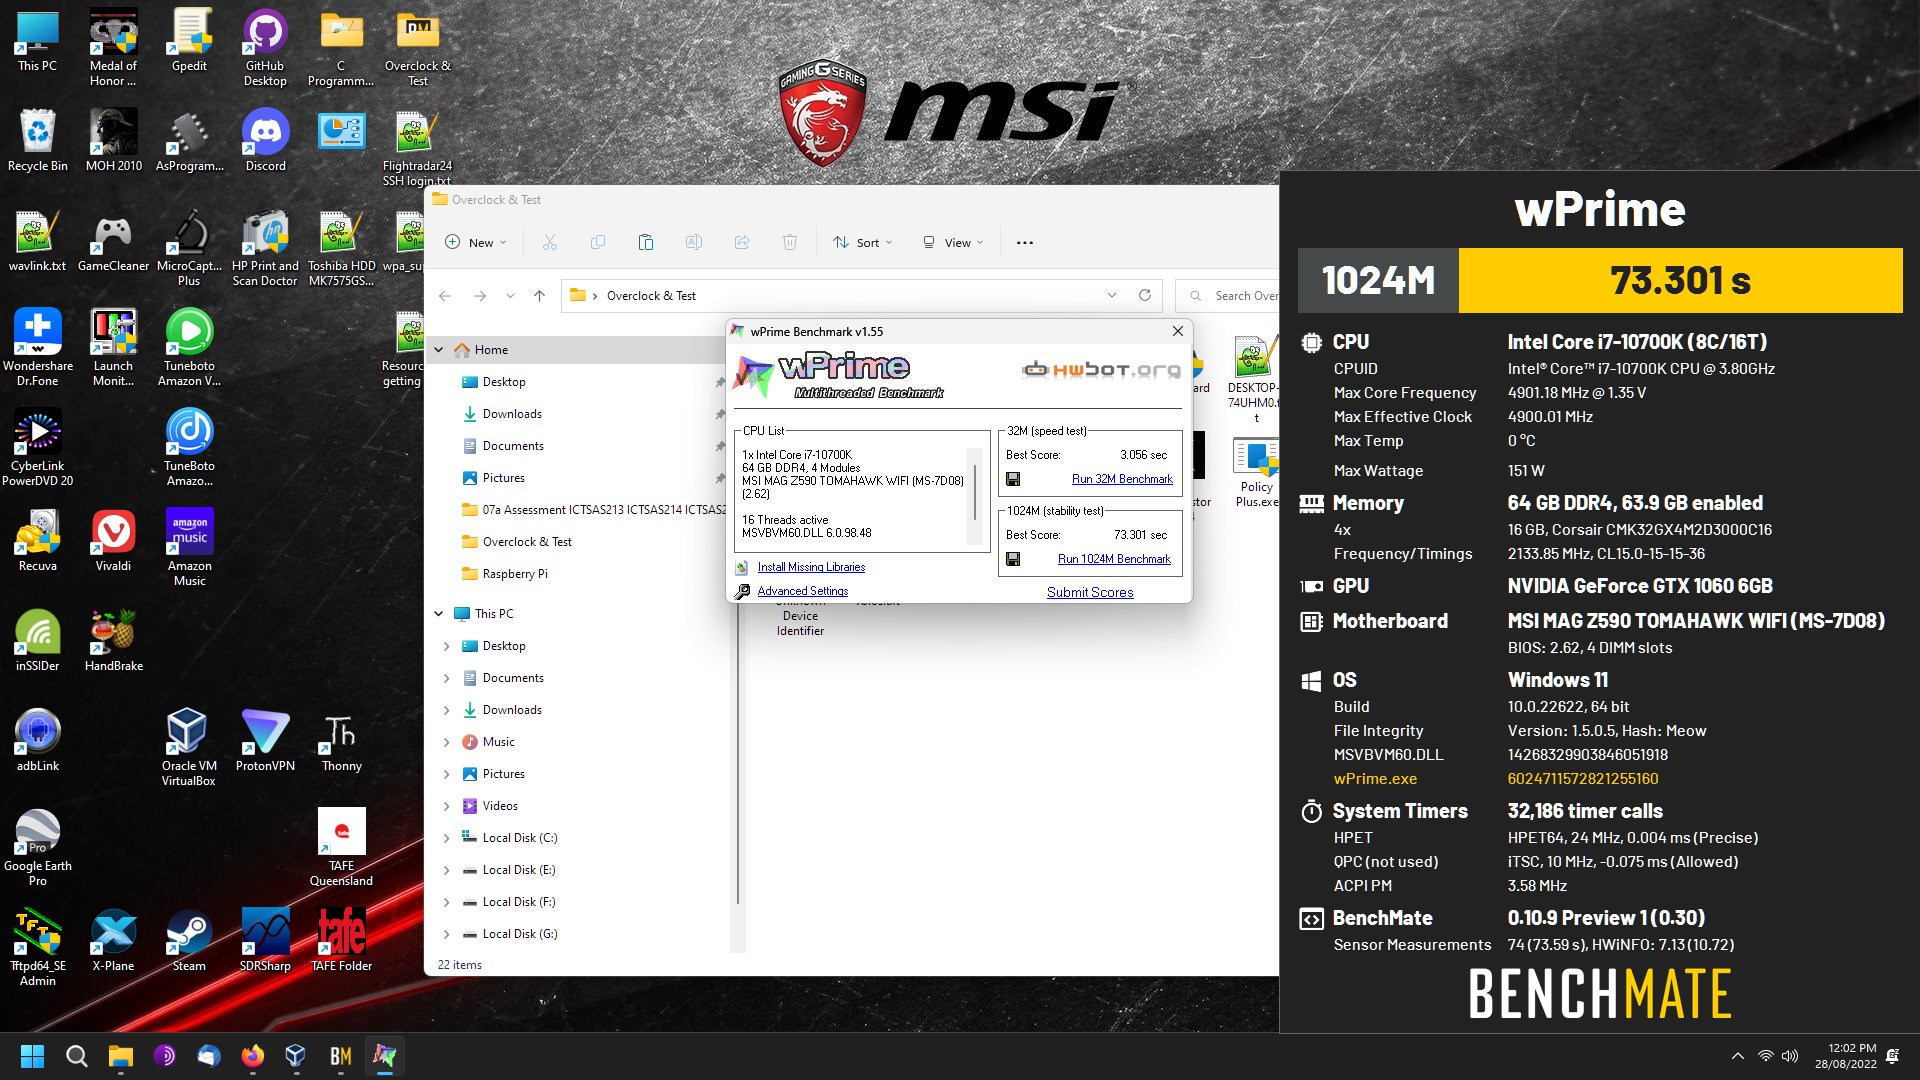Refresh the Overclock & Test folder
The height and width of the screenshot is (1080, 1920).
tap(1144, 295)
